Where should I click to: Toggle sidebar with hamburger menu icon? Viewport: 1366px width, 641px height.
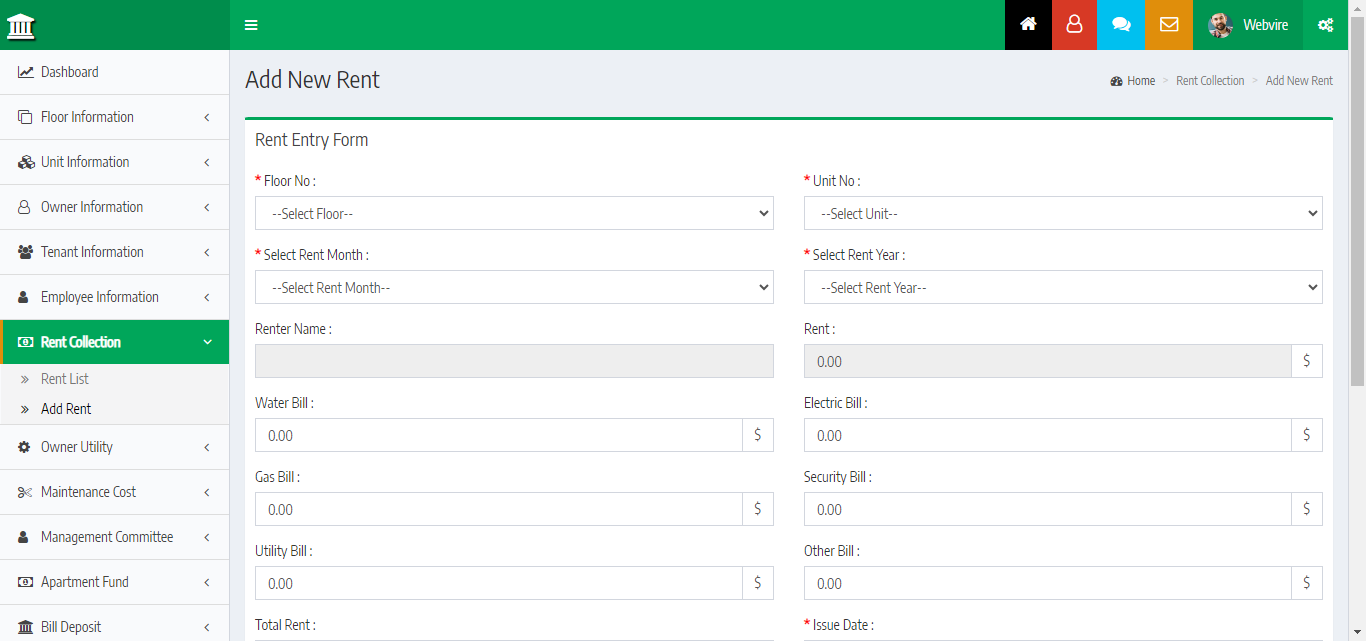pyautogui.click(x=251, y=25)
